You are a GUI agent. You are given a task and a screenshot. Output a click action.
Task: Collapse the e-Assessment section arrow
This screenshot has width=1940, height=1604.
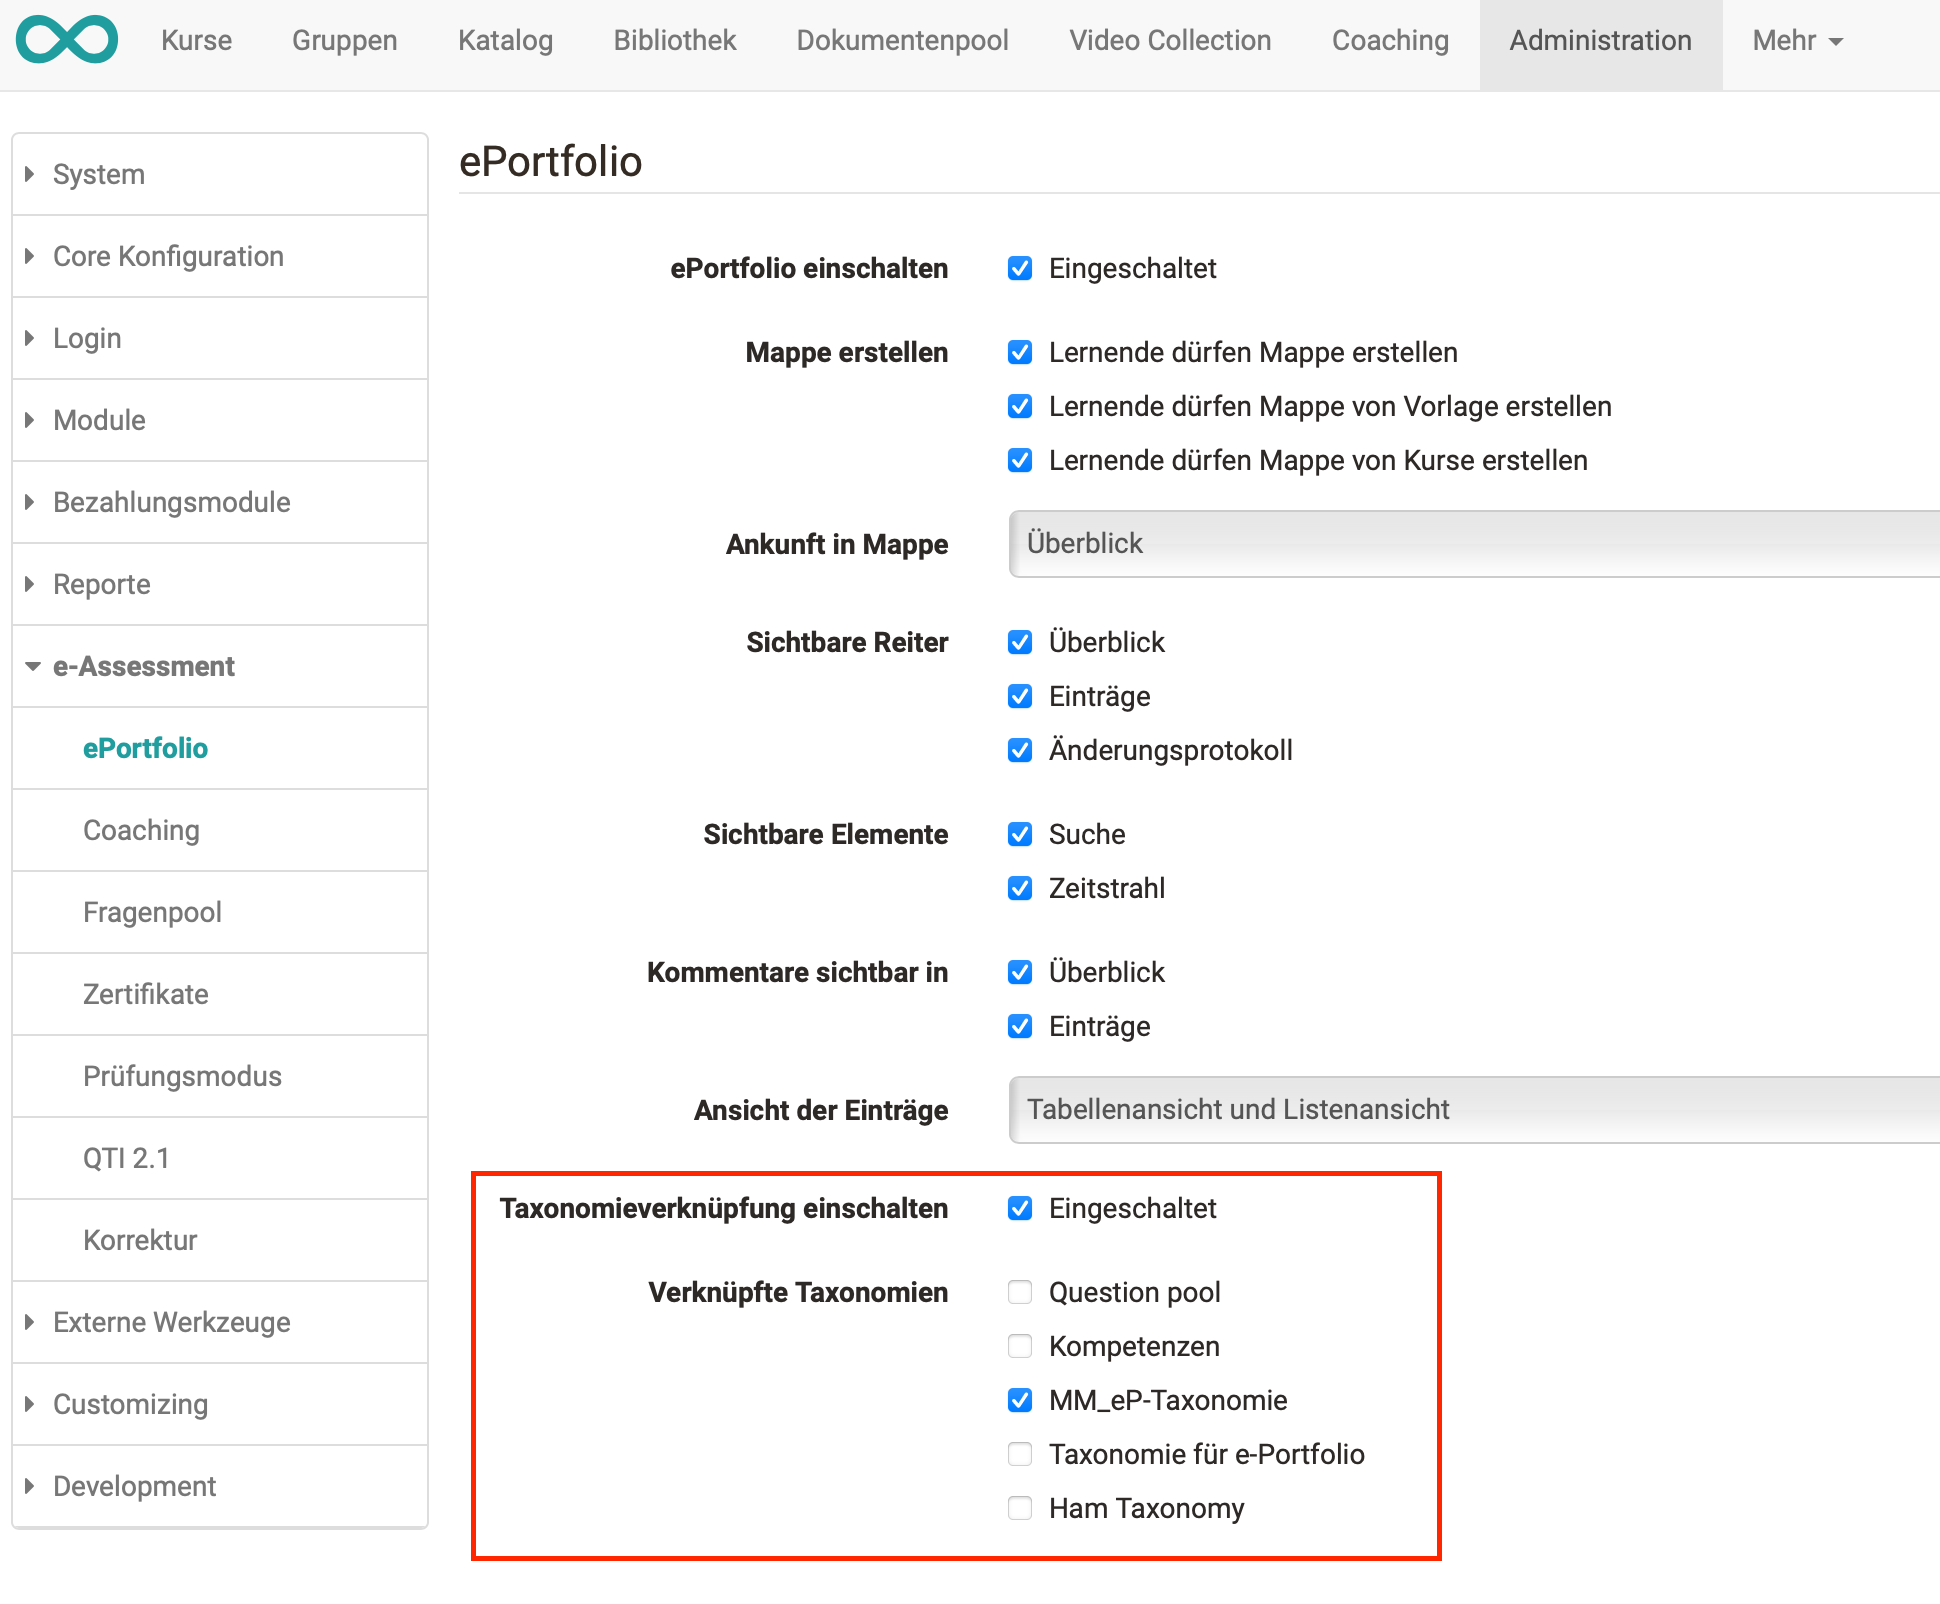point(32,666)
